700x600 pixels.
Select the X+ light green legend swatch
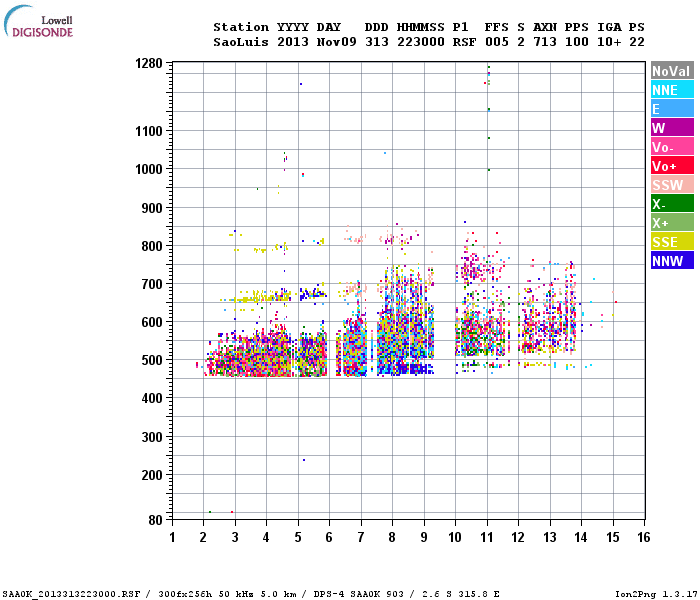pos(672,222)
